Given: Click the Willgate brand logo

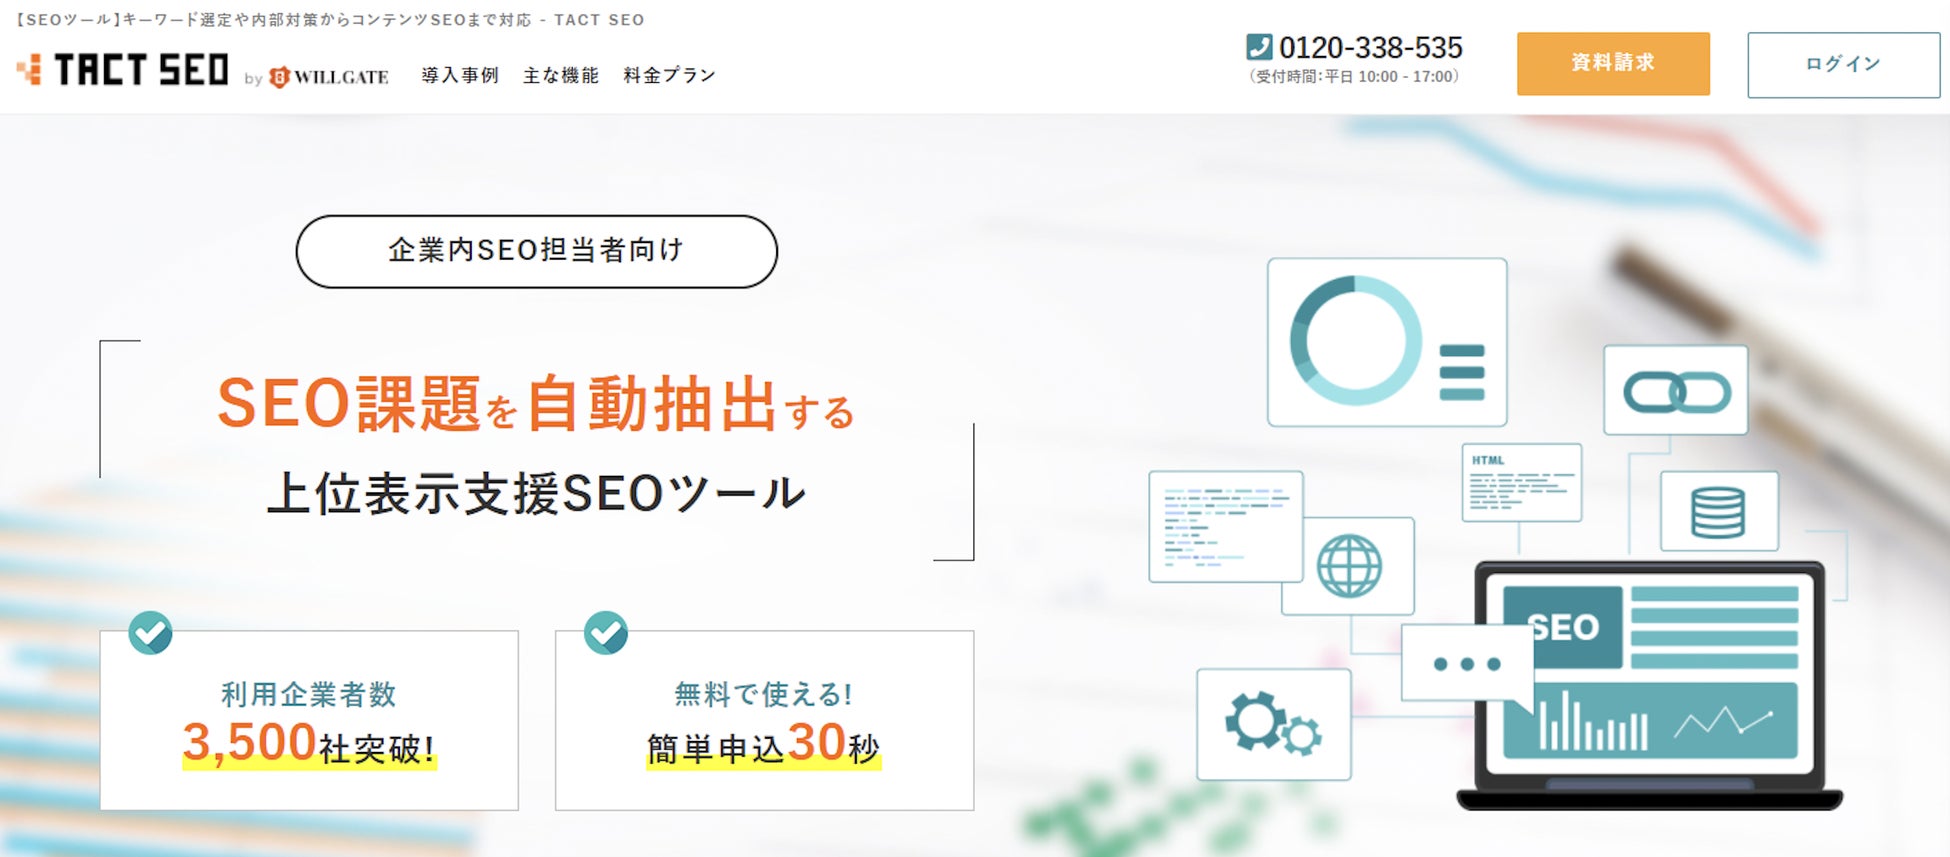Looking at the screenshot, I should pyautogui.click(x=330, y=77).
